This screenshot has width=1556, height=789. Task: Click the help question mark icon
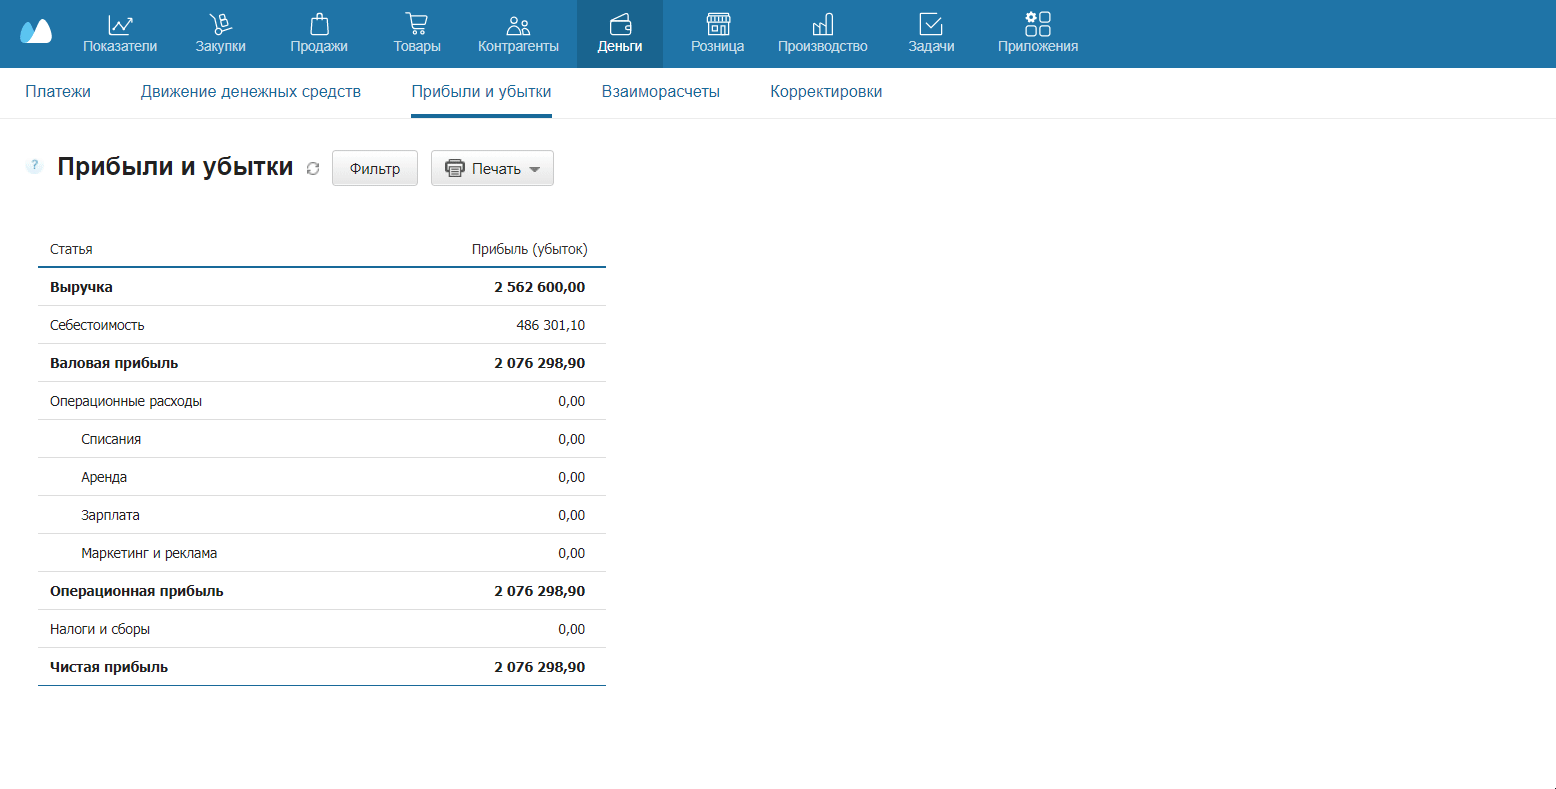tap(34, 166)
